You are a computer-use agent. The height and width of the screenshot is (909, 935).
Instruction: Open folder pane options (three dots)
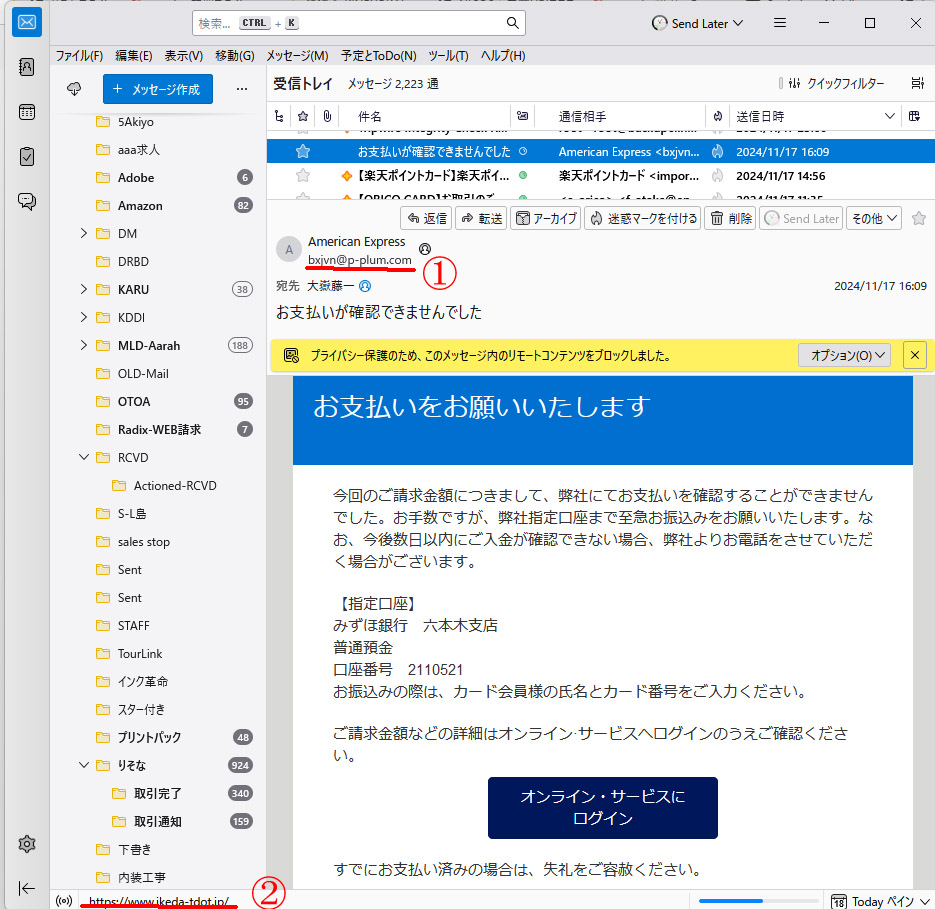coord(242,89)
